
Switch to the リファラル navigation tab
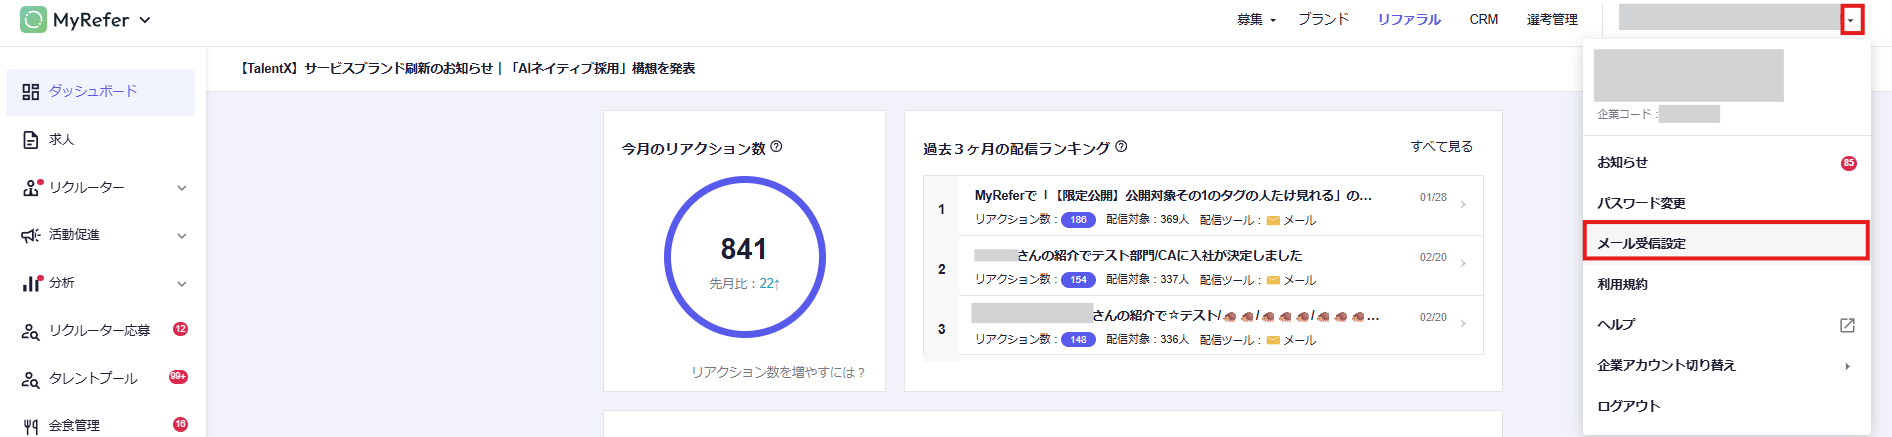pos(1409,20)
